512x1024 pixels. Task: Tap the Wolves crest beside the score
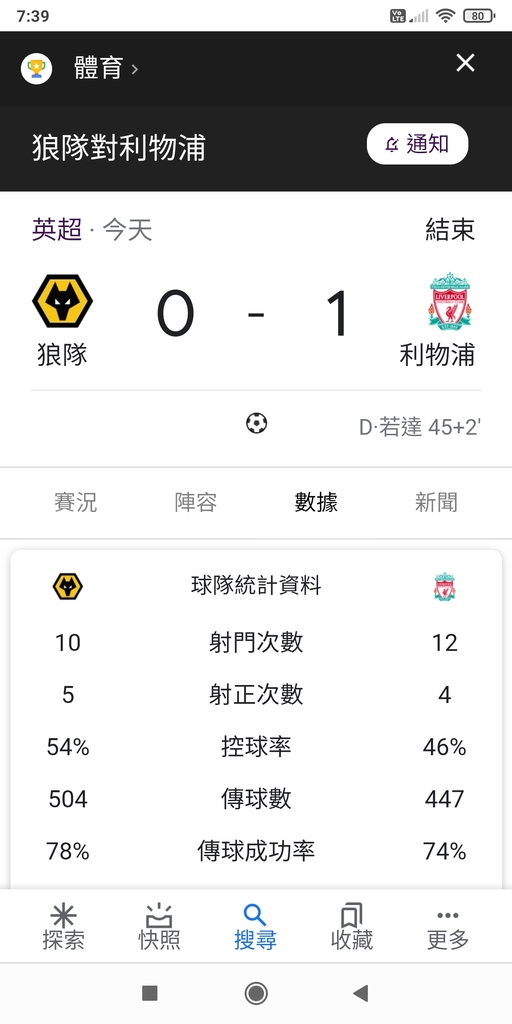(x=63, y=301)
